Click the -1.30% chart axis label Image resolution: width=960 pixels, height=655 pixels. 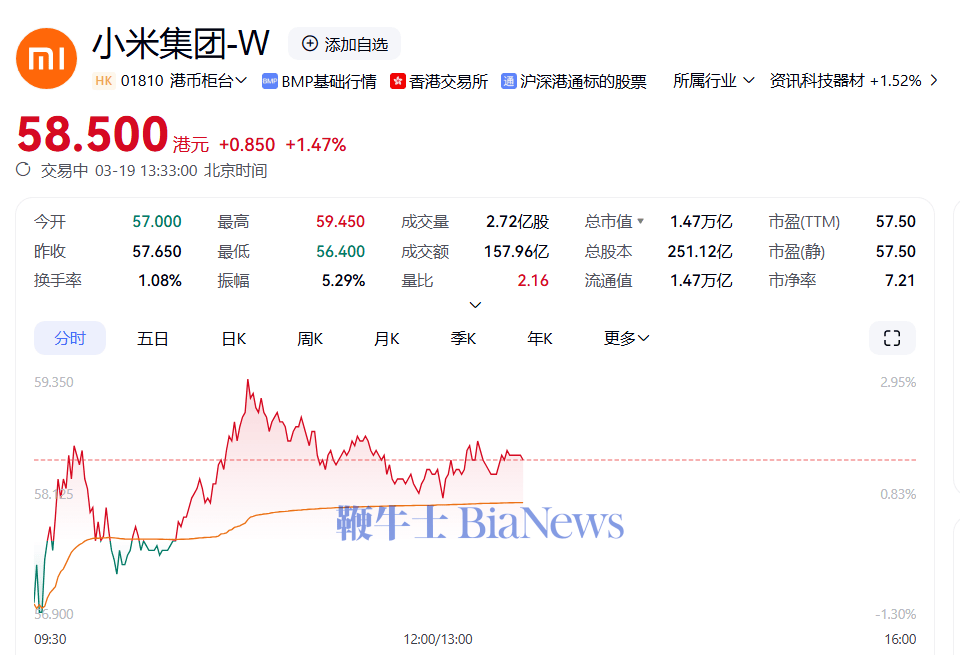point(896,614)
